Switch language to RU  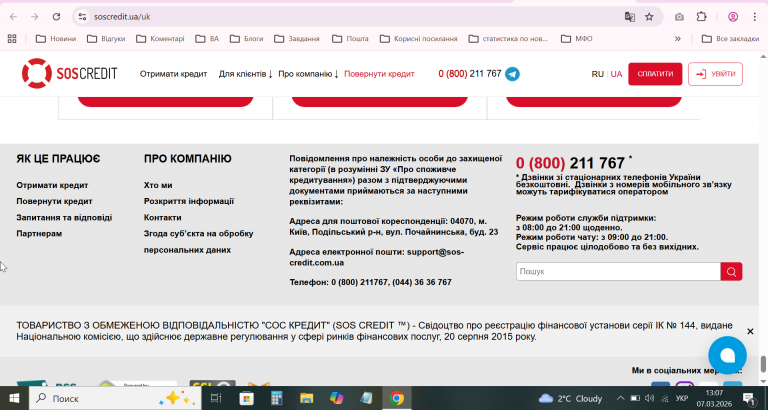tap(598, 74)
